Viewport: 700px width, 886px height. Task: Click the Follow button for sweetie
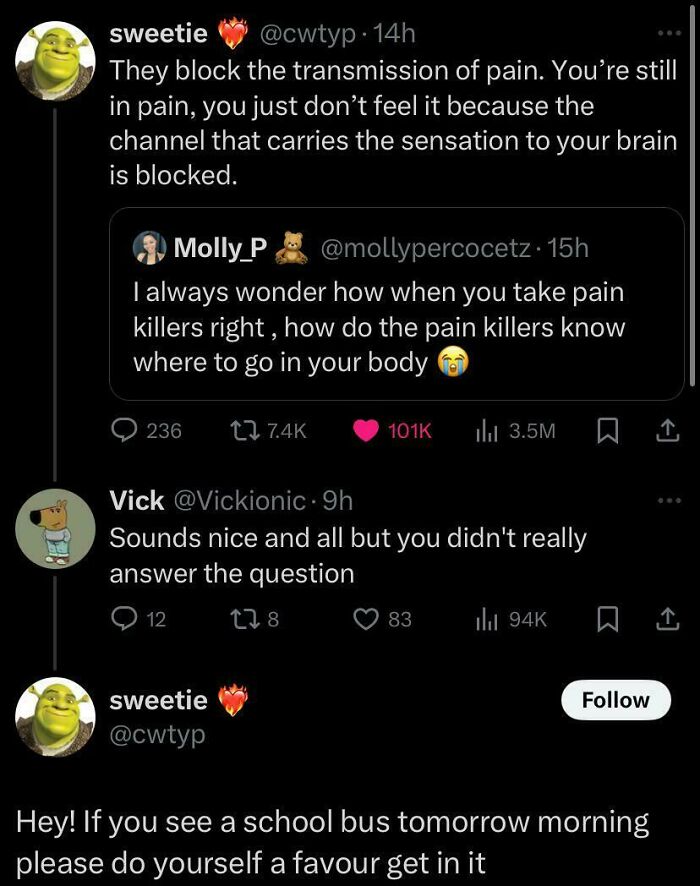616,700
